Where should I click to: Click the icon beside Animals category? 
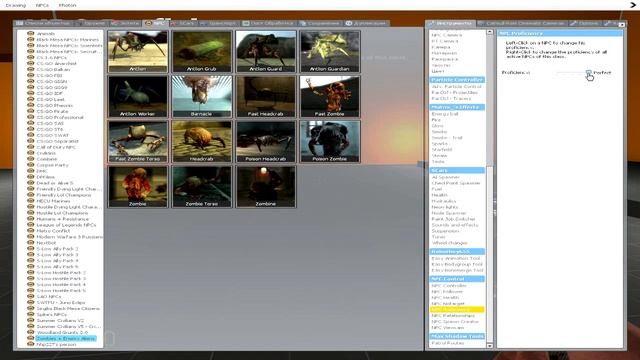[x=31, y=33]
